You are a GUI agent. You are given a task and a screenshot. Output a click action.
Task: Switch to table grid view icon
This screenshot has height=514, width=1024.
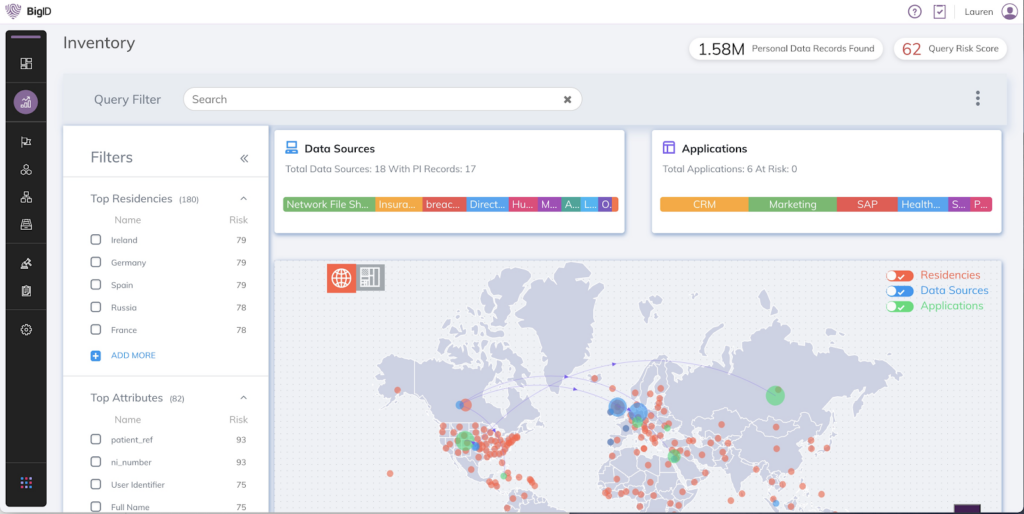[x=371, y=278]
